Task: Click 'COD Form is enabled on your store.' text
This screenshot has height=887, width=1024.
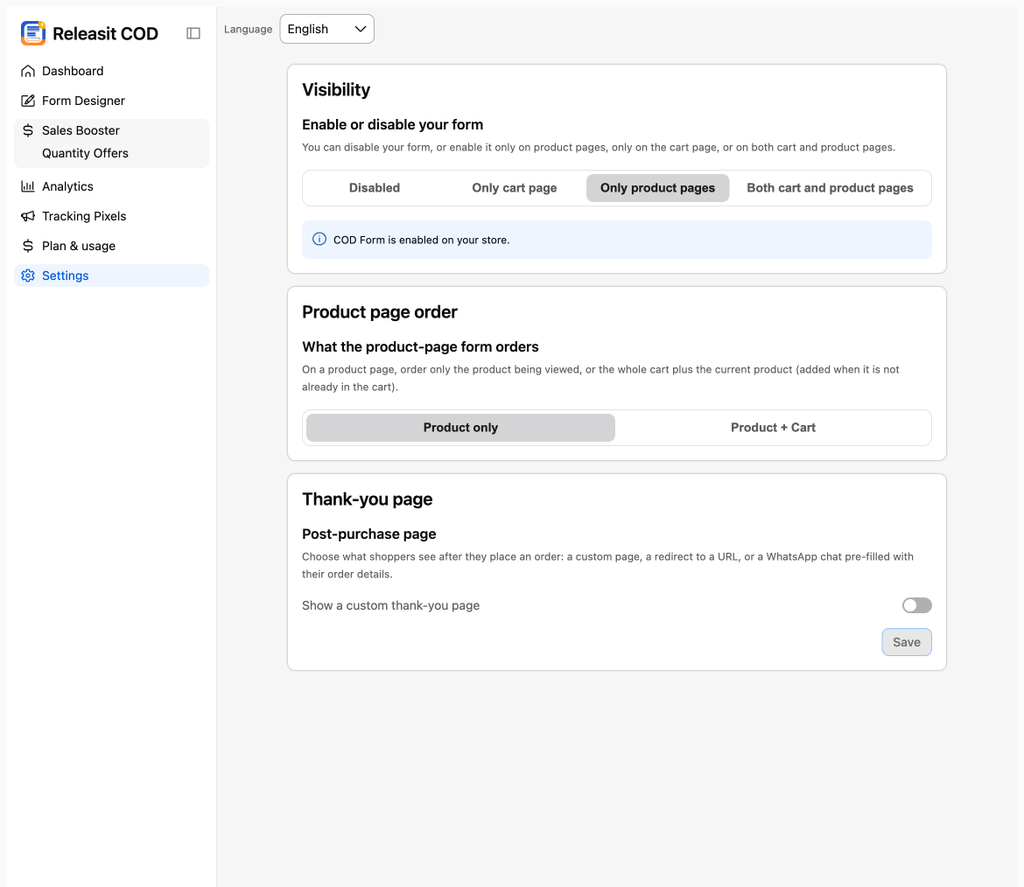Action: tap(421, 240)
